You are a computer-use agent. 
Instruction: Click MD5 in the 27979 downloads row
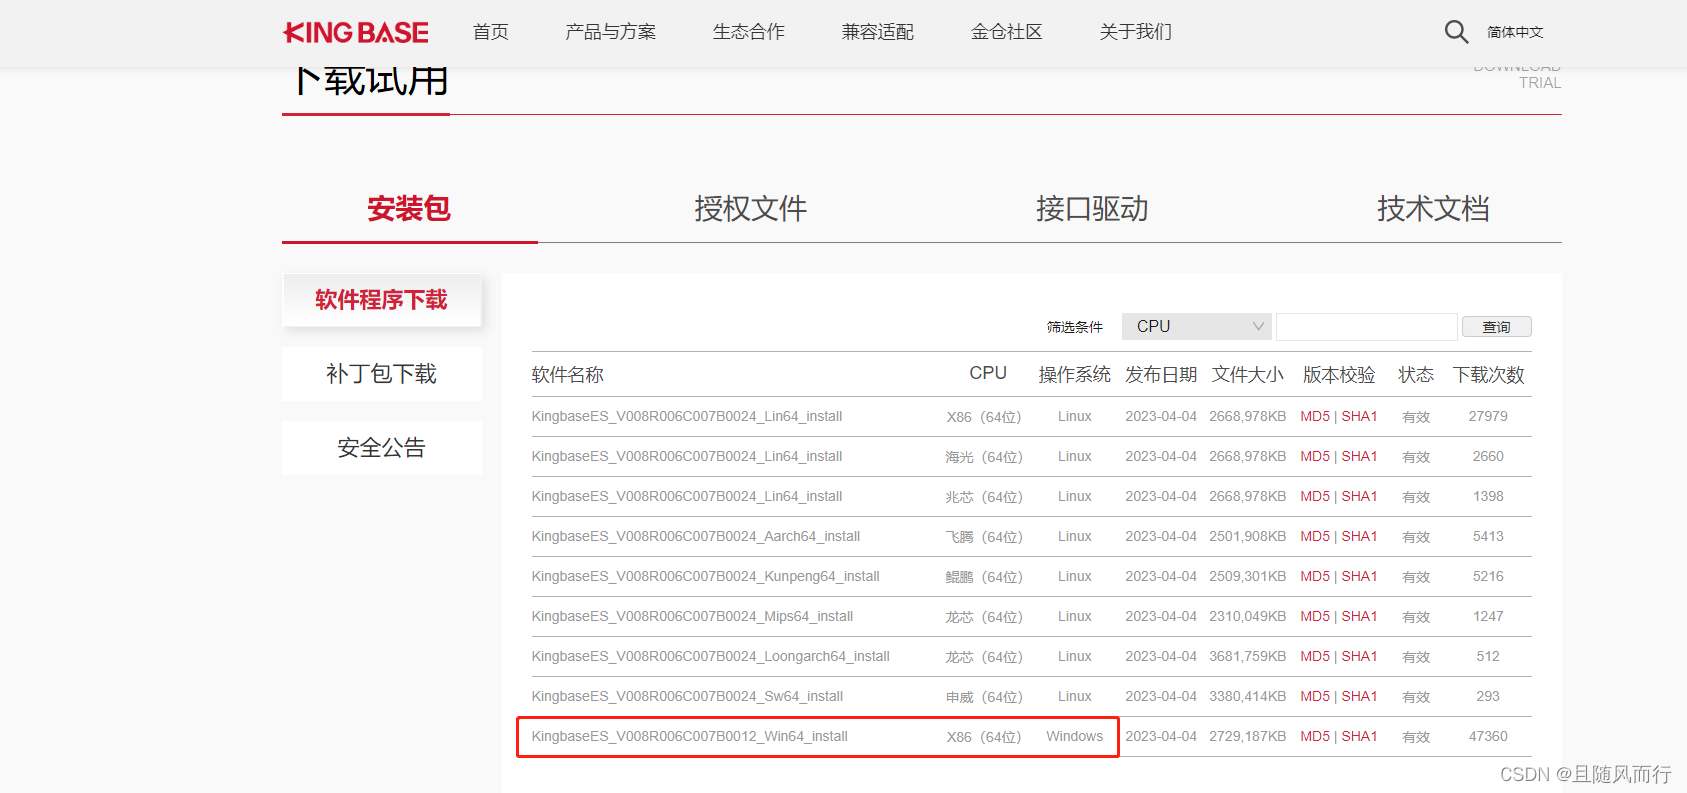tap(1315, 416)
